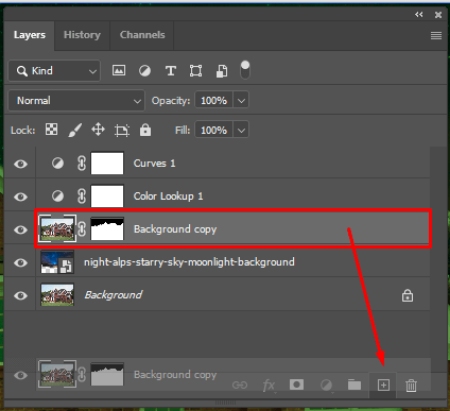
Task: Switch to the History tab
Action: pyautogui.click(x=82, y=35)
